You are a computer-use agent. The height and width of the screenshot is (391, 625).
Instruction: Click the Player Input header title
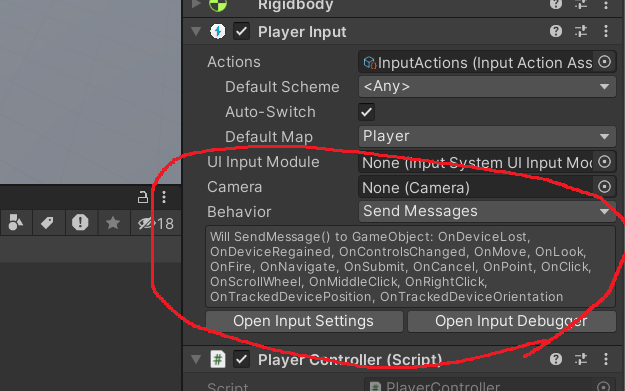click(302, 32)
